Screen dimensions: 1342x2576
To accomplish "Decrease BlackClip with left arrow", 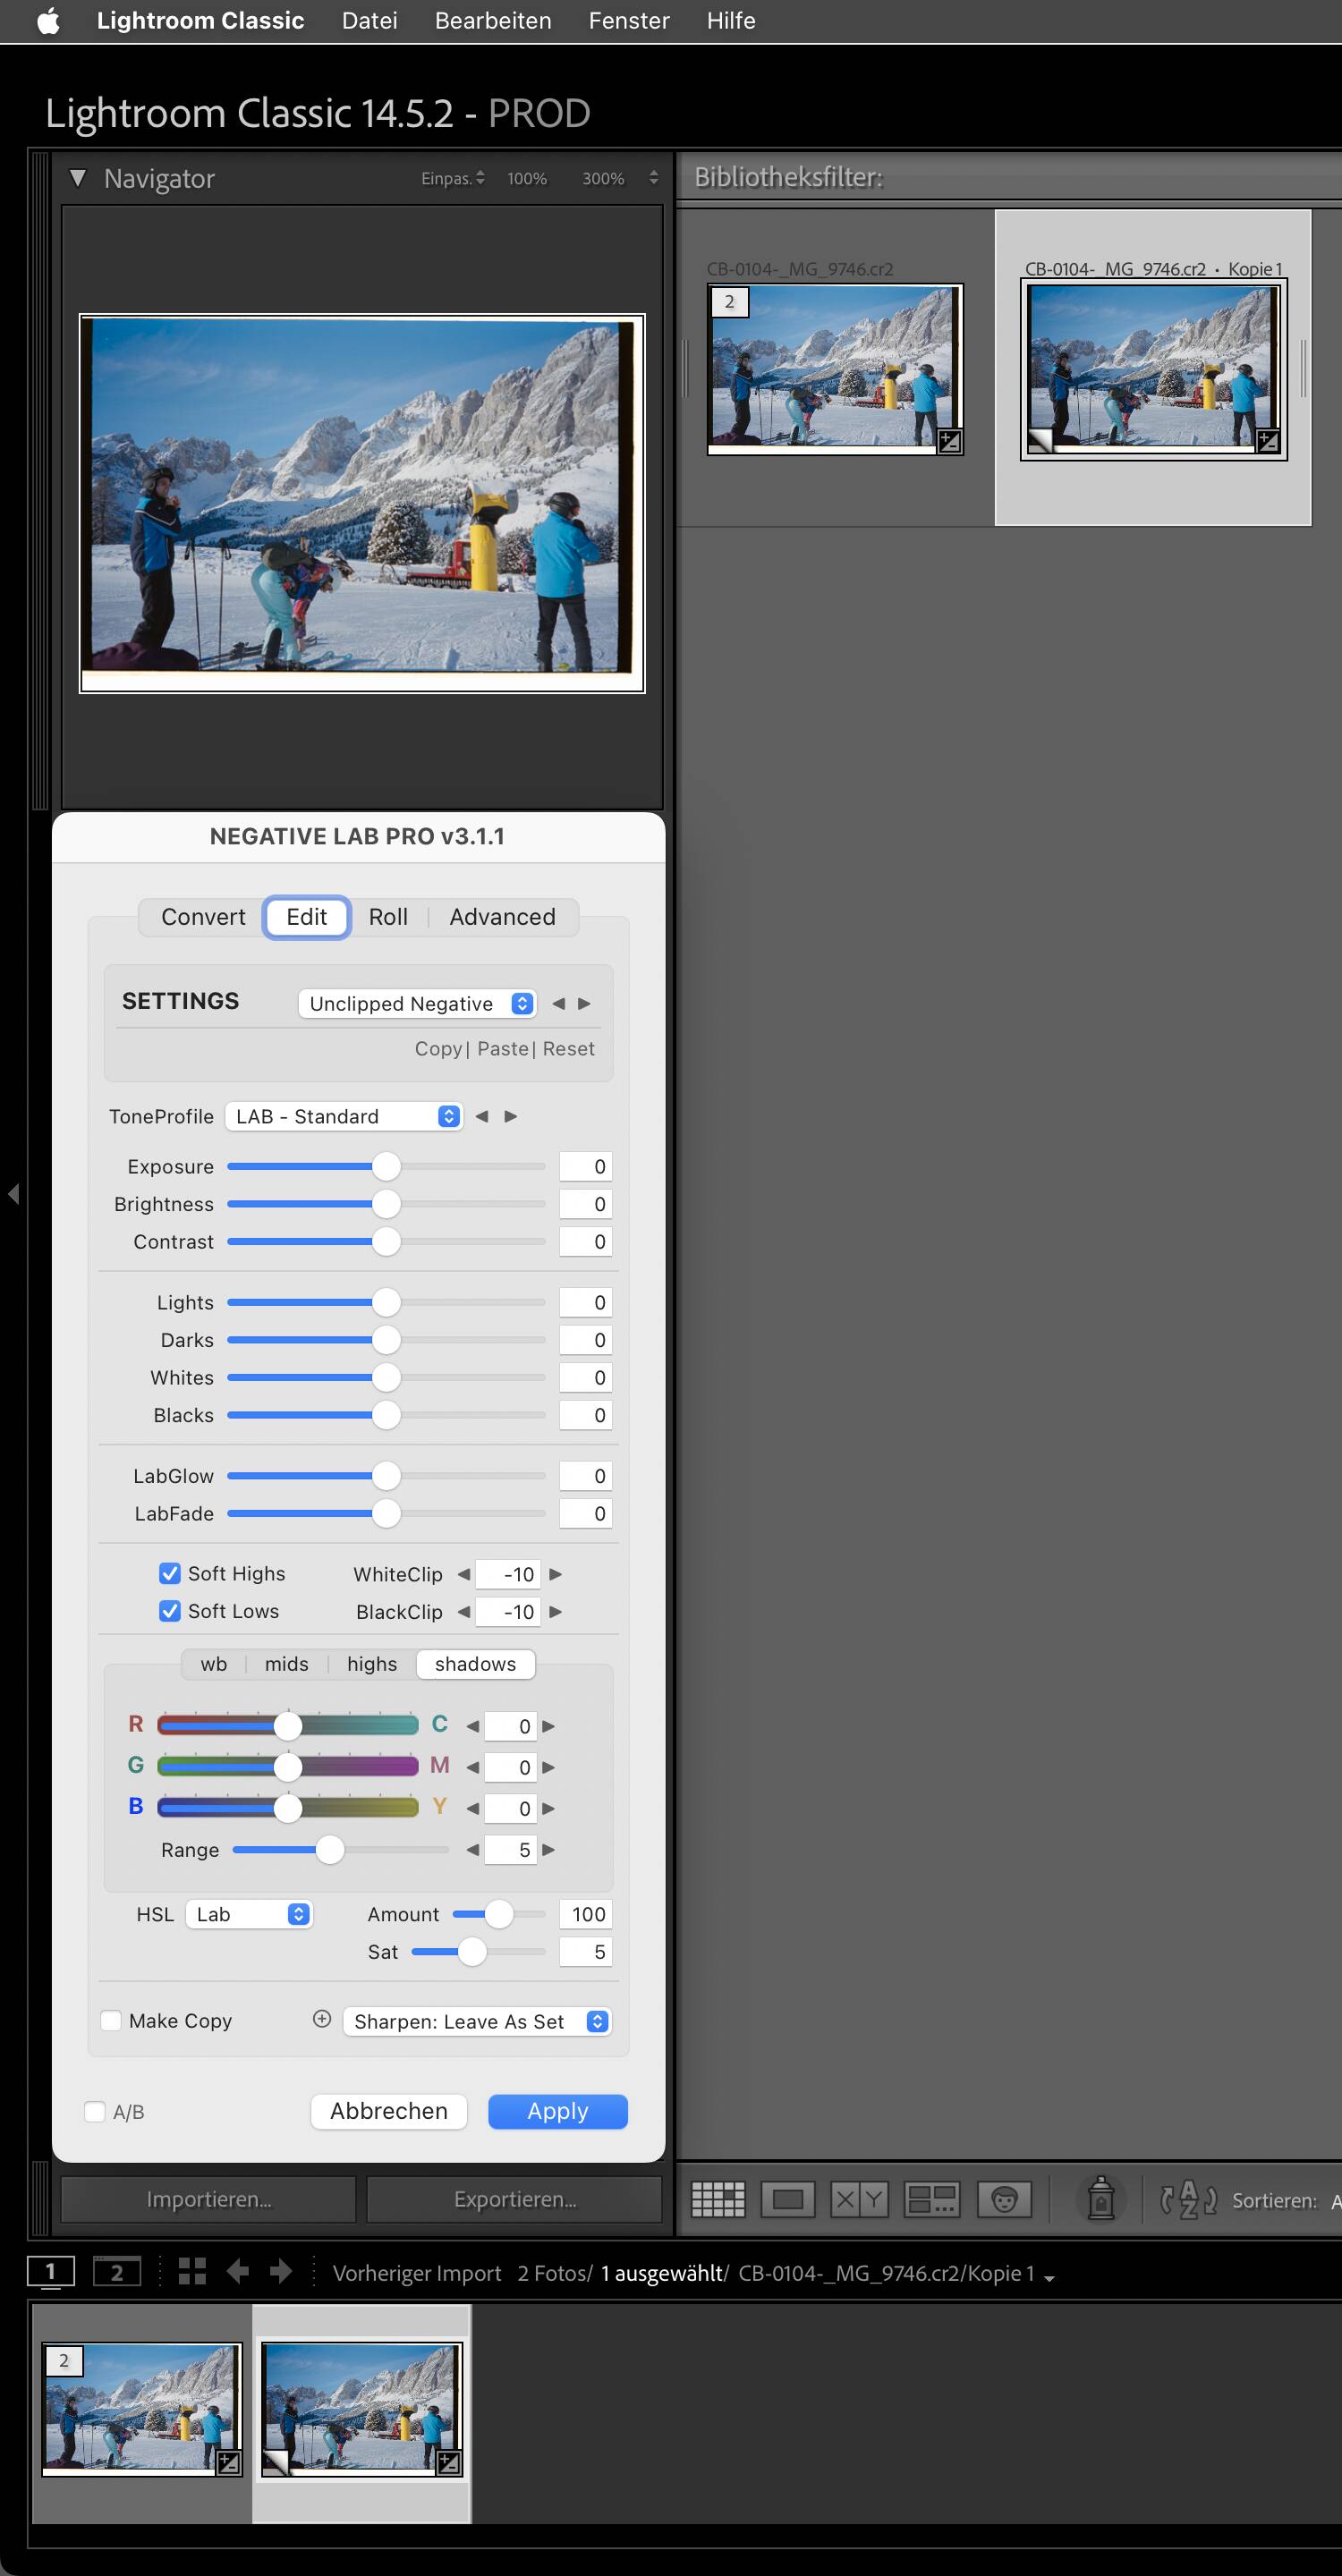I will click(x=463, y=1612).
